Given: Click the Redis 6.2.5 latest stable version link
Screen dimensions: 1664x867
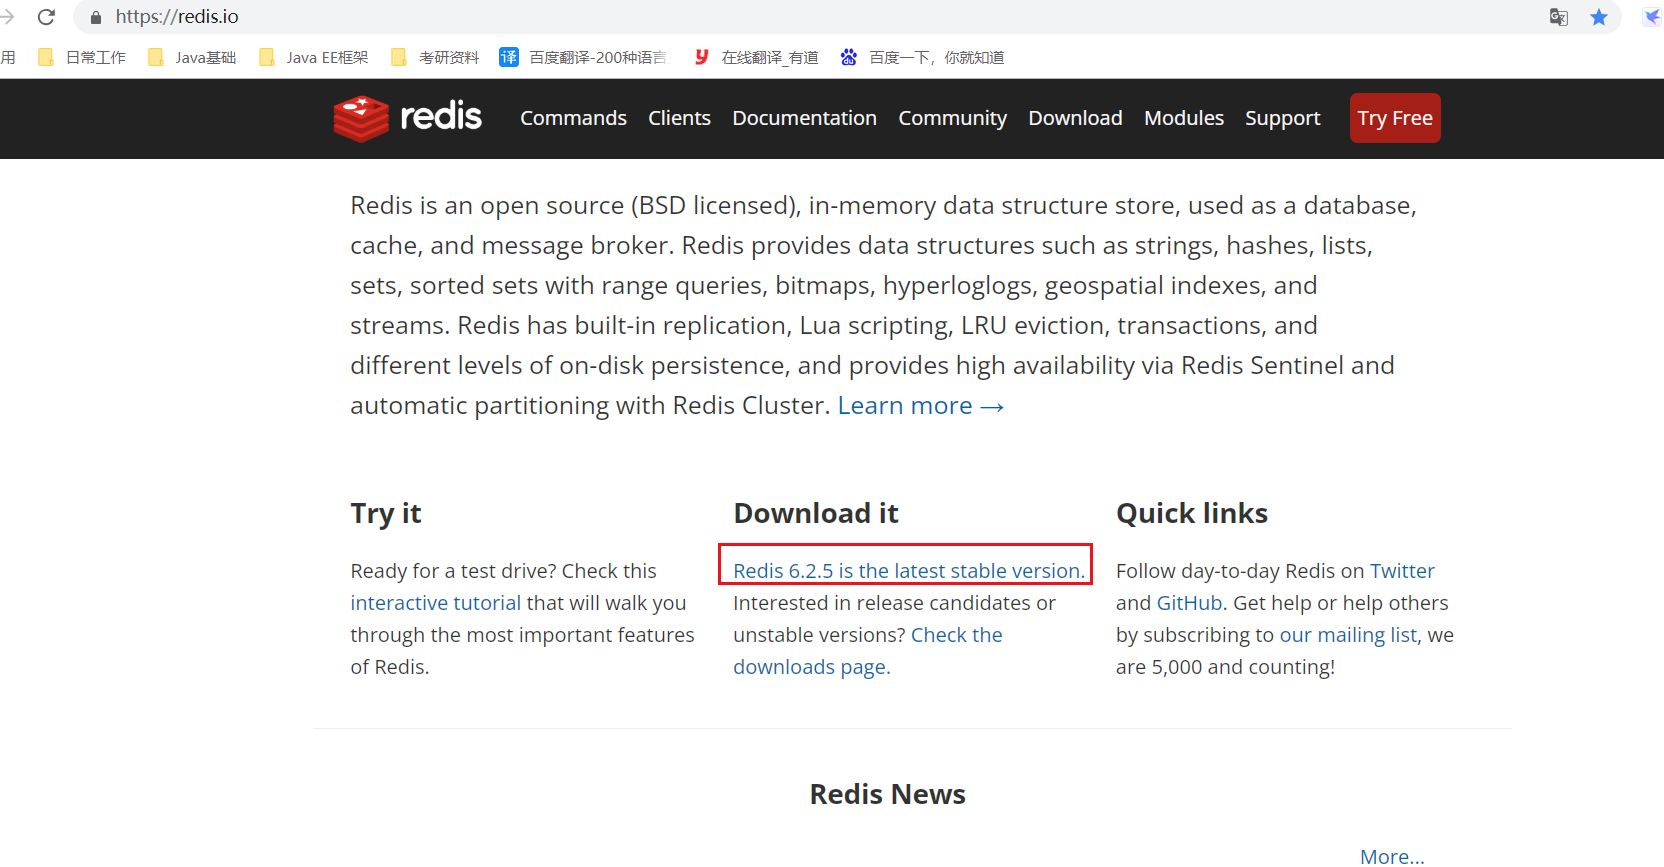Looking at the screenshot, I should coord(909,571).
